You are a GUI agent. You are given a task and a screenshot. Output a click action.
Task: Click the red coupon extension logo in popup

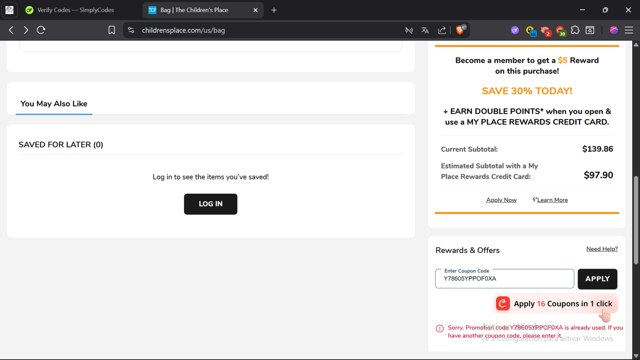pyautogui.click(x=503, y=303)
